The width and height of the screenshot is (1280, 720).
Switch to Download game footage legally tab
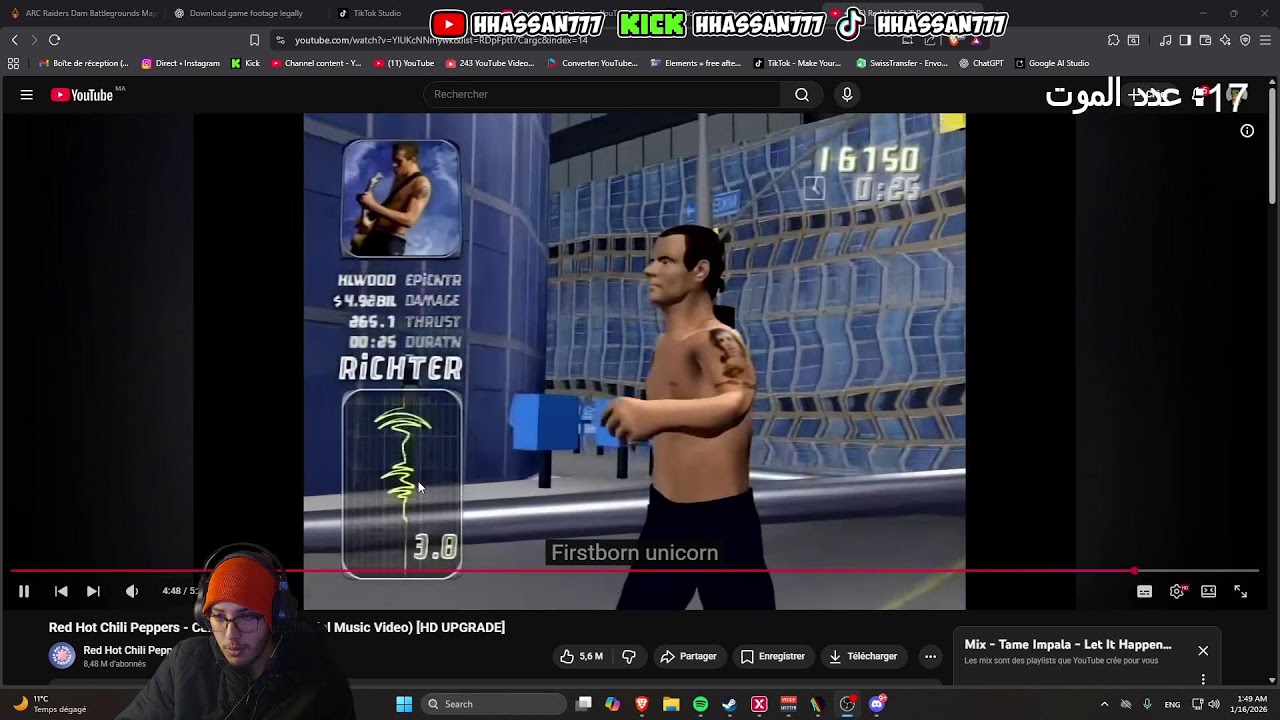tap(245, 13)
